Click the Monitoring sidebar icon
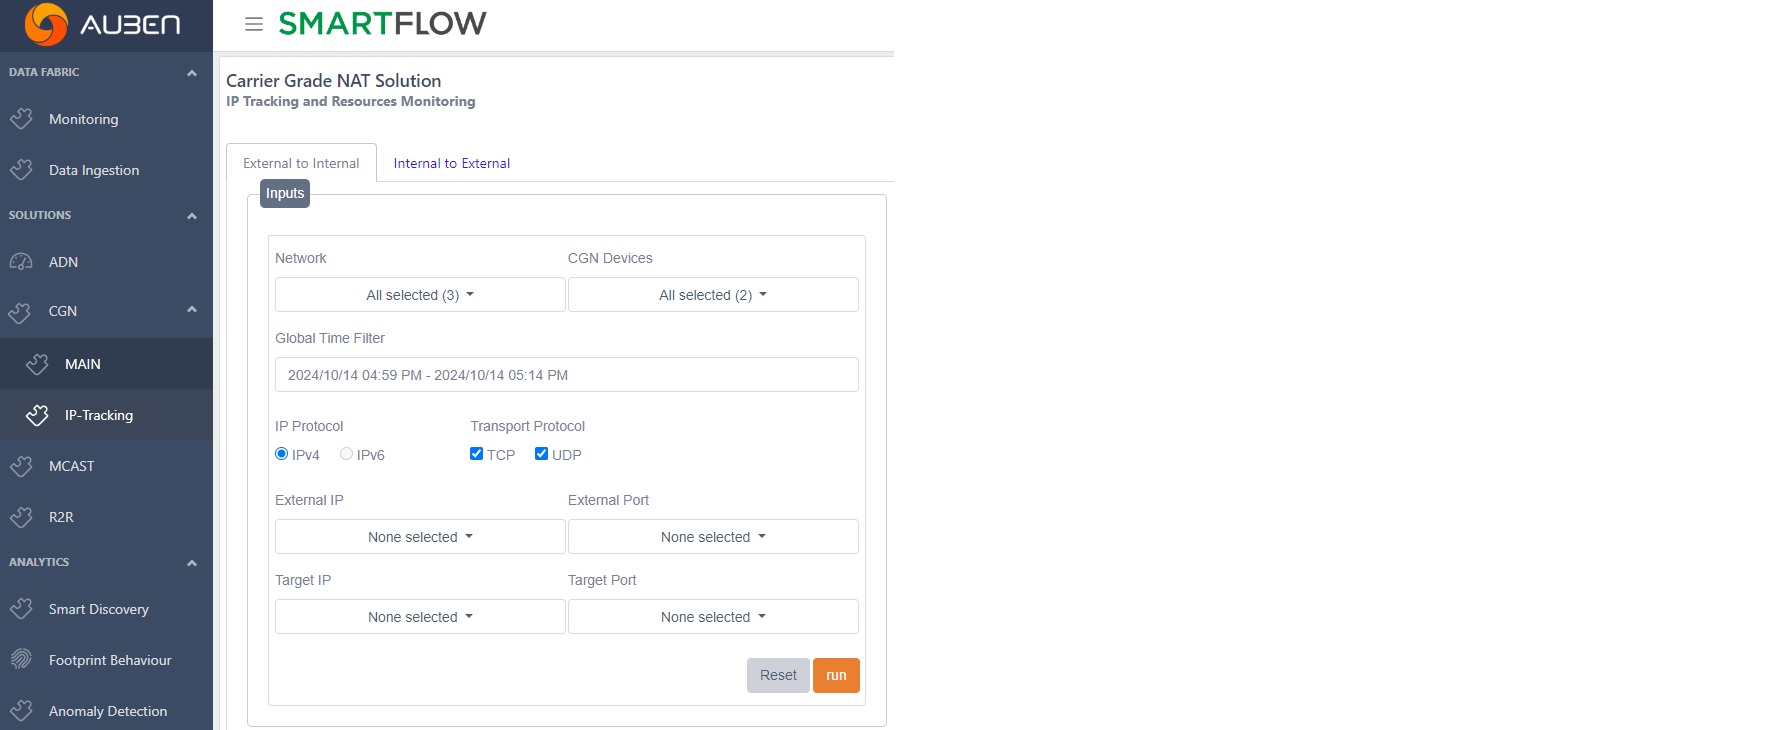Screen dimensions: 1771x730 tap(22, 119)
